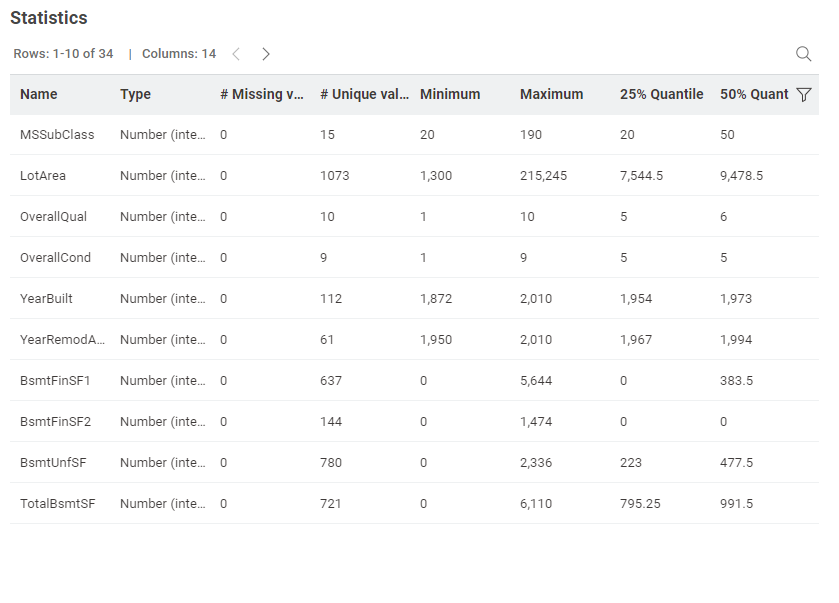Click BsmtFinSF2 unique values 144
Screen dimensions: 839x603
[x=331, y=422]
